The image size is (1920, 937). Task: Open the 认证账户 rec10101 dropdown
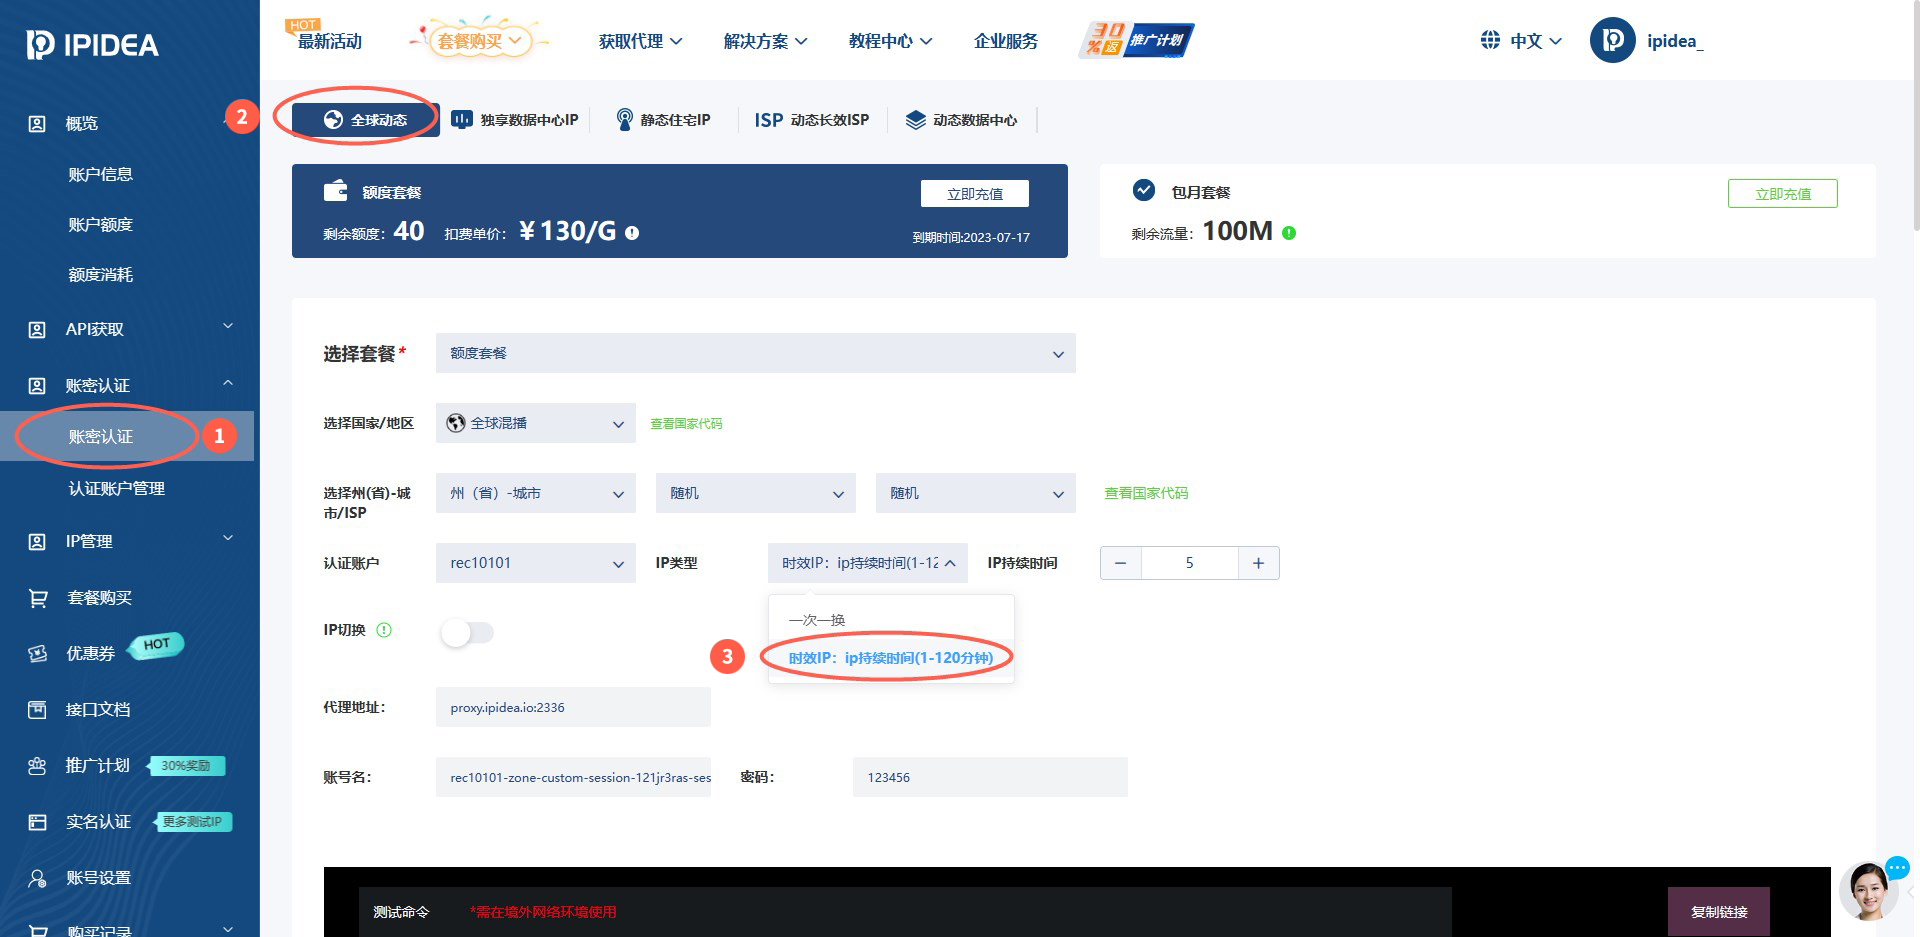[x=536, y=563]
